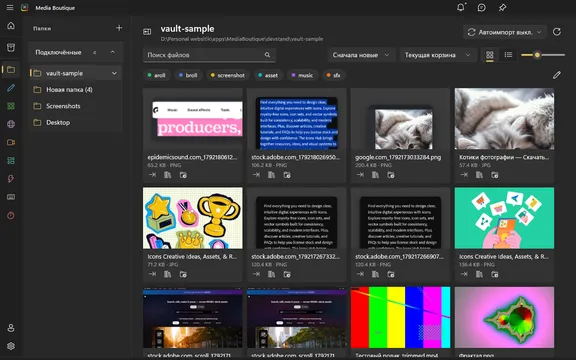Viewport: 576px width, 360px height.
Task: Open the green four-circles sidebar section
Action: point(11,106)
